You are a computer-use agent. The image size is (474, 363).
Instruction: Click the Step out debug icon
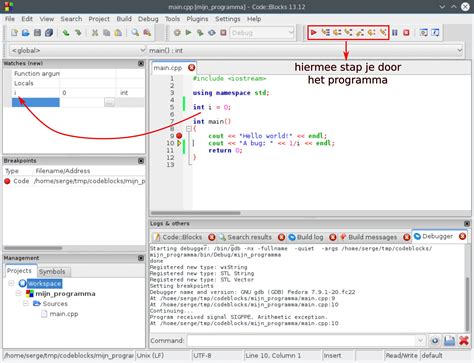tap(360, 33)
